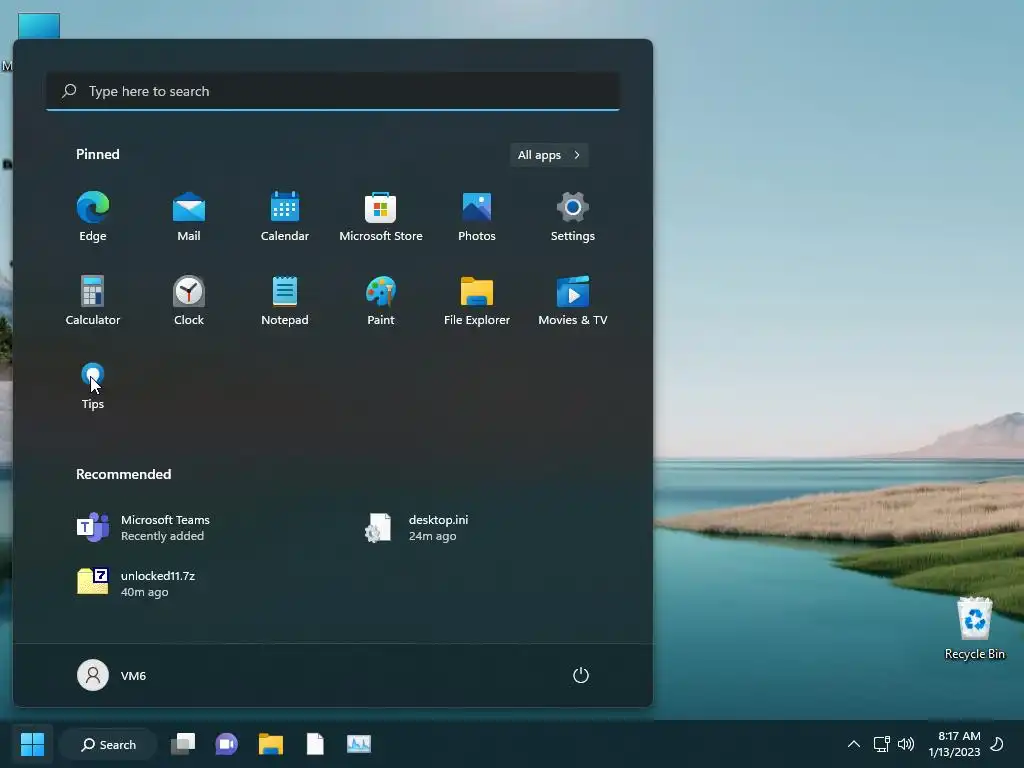1024x768 pixels.
Task: Open the Chat (Teams) taskbar icon
Action: point(227,744)
